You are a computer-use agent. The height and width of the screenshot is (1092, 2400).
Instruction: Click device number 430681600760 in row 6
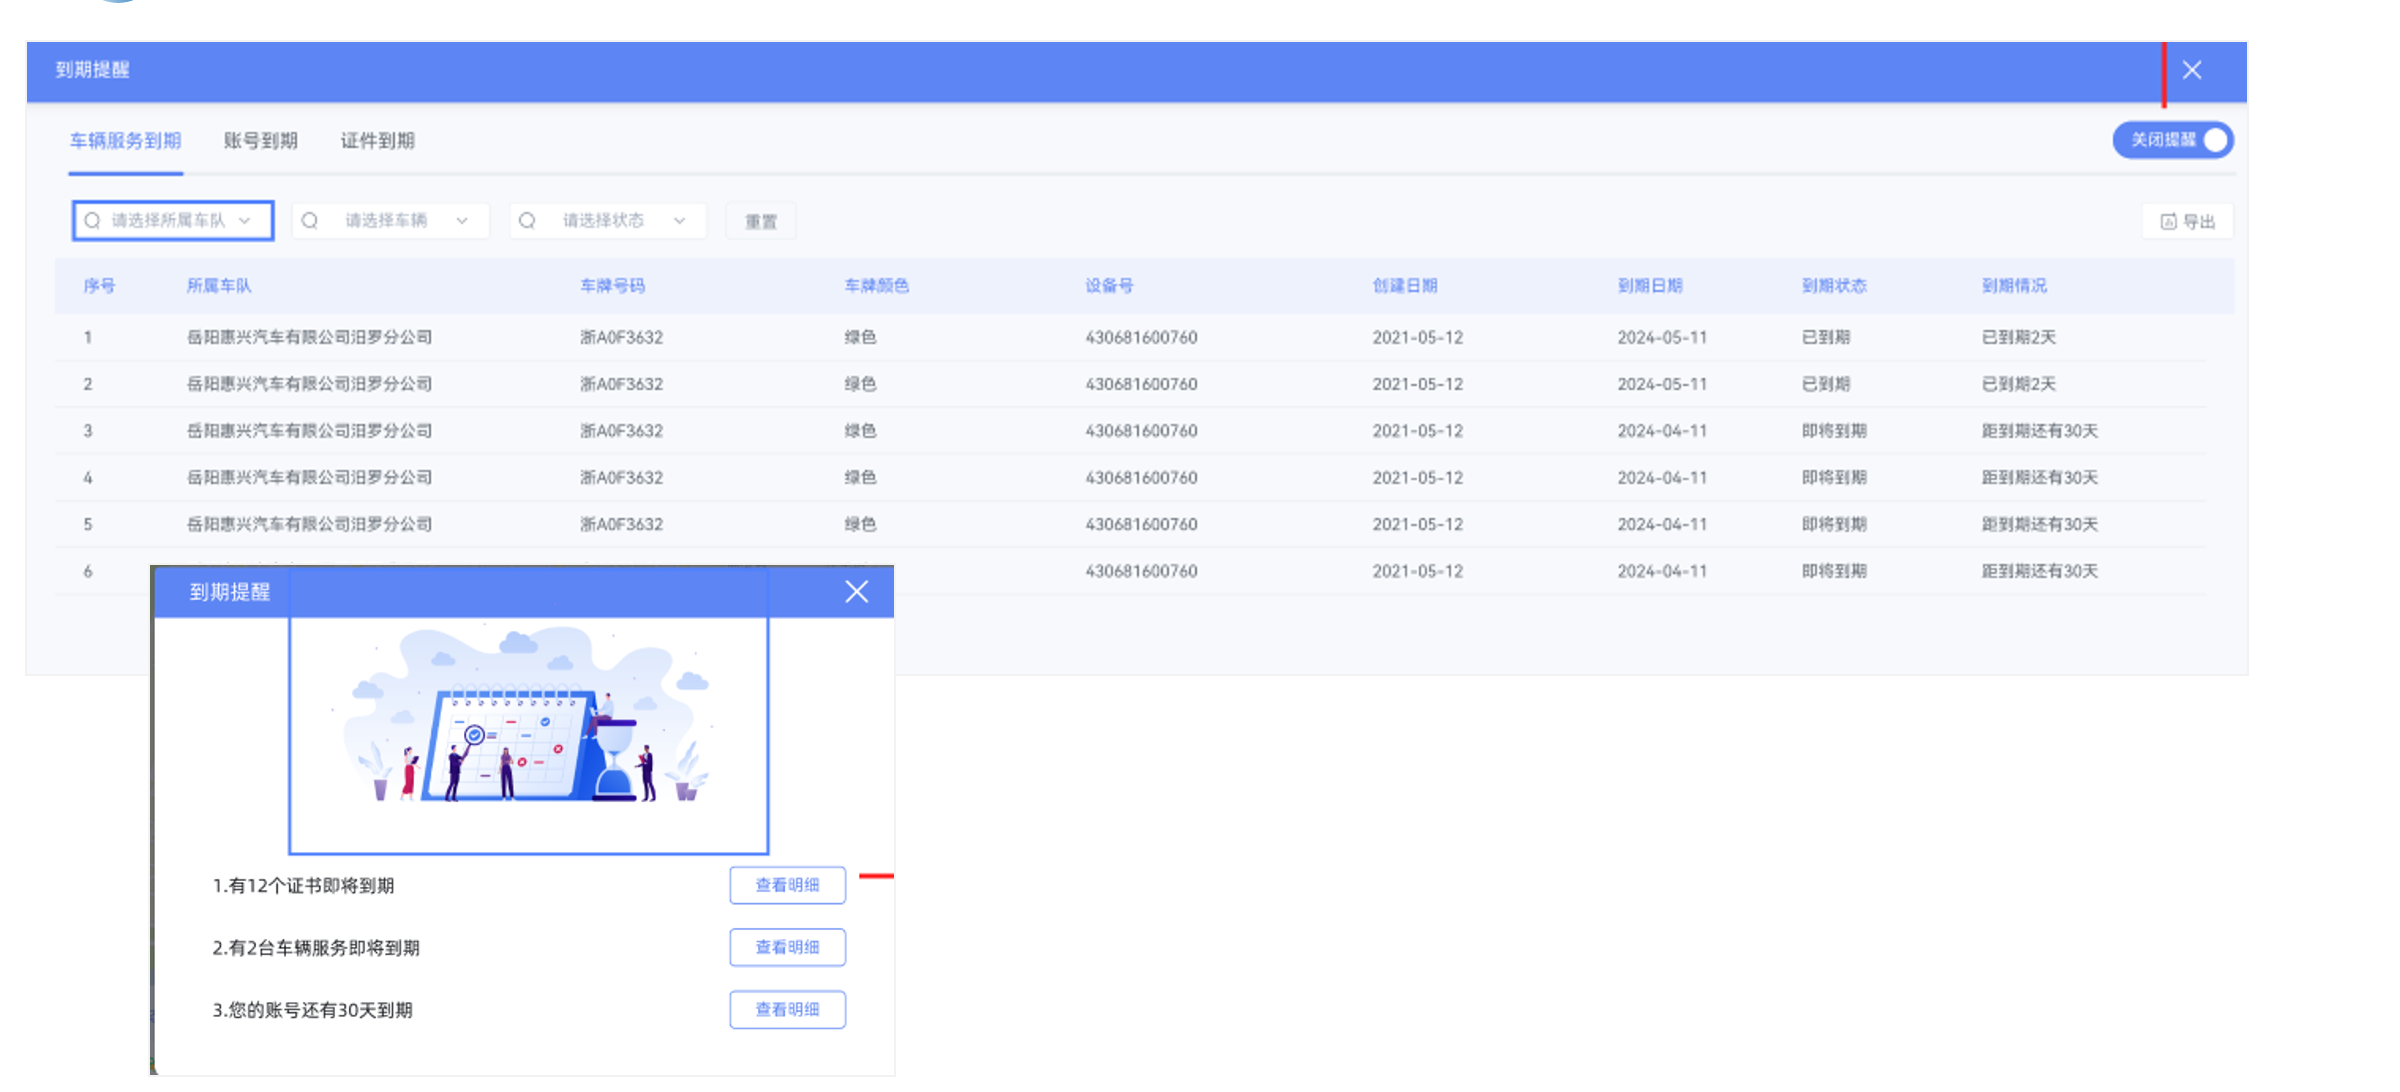[x=1141, y=571]
